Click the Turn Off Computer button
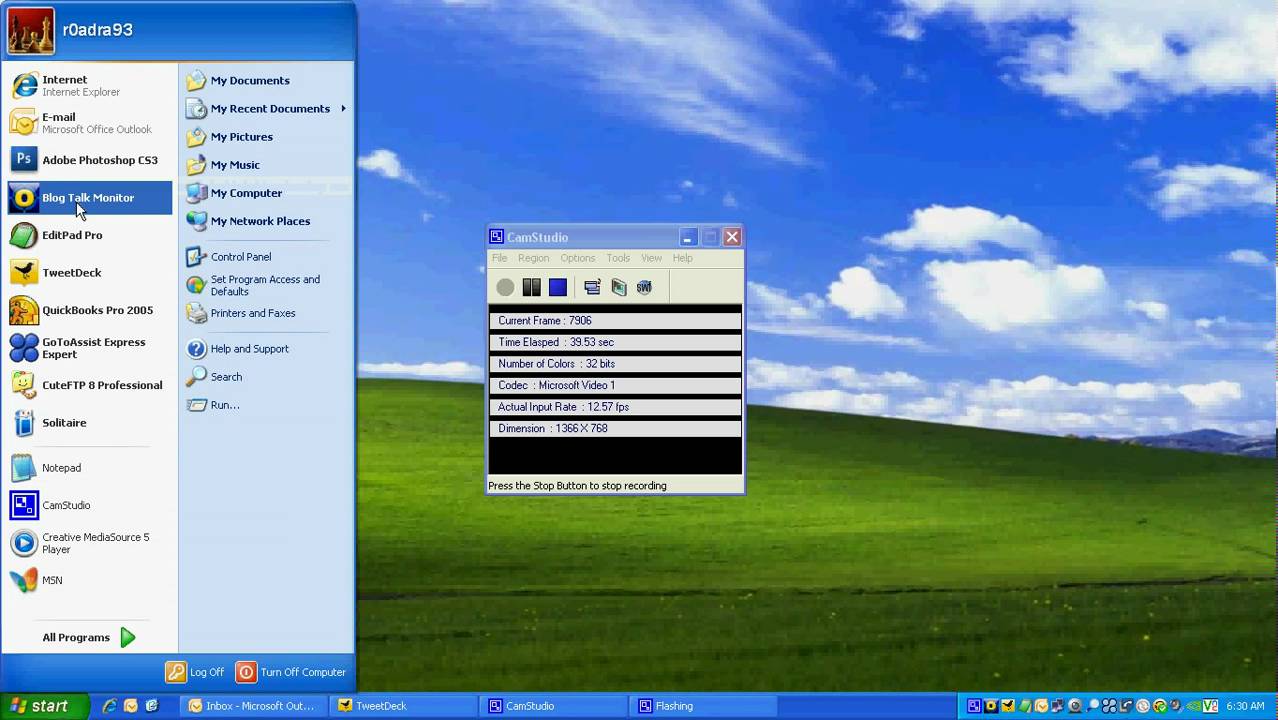1278x720 pixels. click(291, 672)
